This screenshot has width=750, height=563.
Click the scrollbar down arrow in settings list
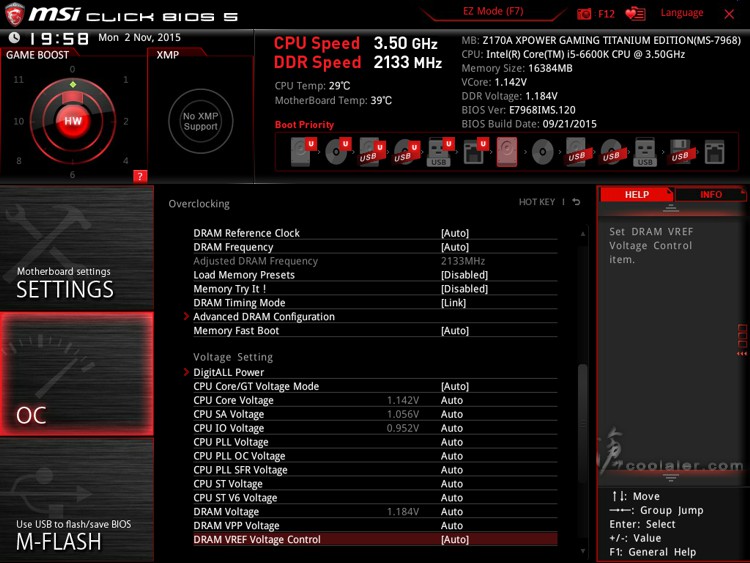pyautogui.click(x=583, y=551)
